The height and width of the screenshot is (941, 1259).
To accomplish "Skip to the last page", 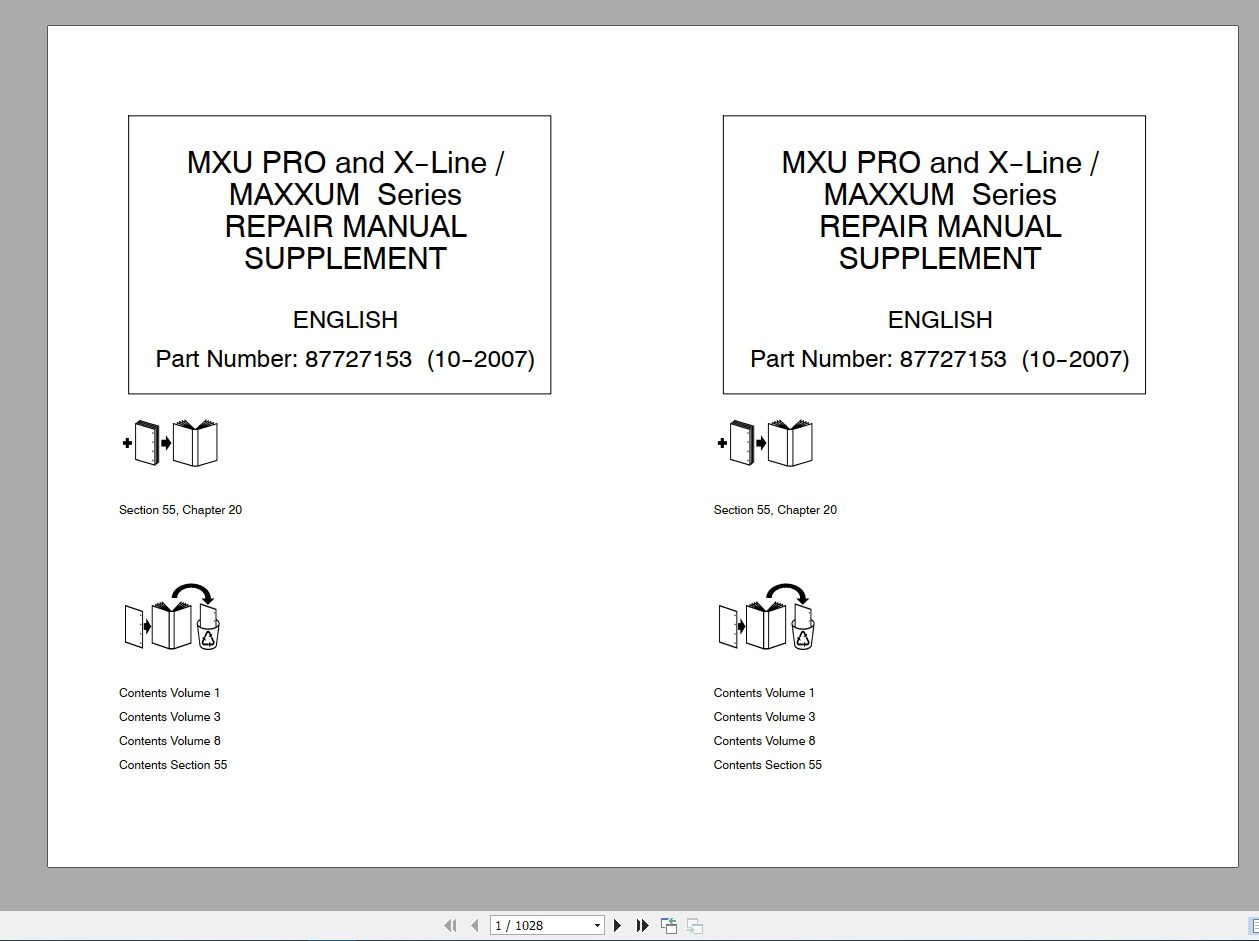I will (642, 925).
